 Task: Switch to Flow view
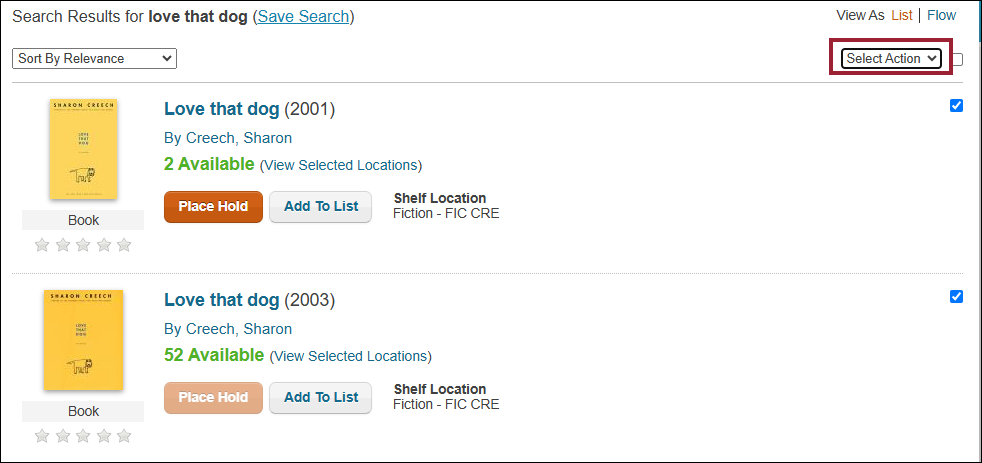coord(941,16)
